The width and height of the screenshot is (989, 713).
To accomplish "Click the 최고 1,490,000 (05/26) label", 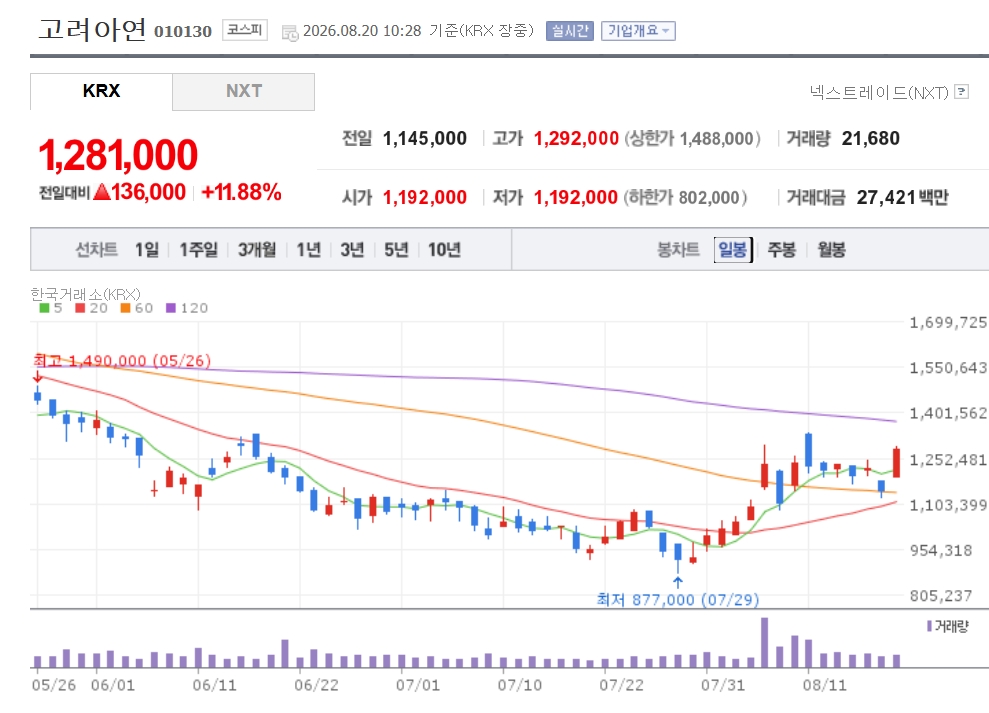I will 122,360.
